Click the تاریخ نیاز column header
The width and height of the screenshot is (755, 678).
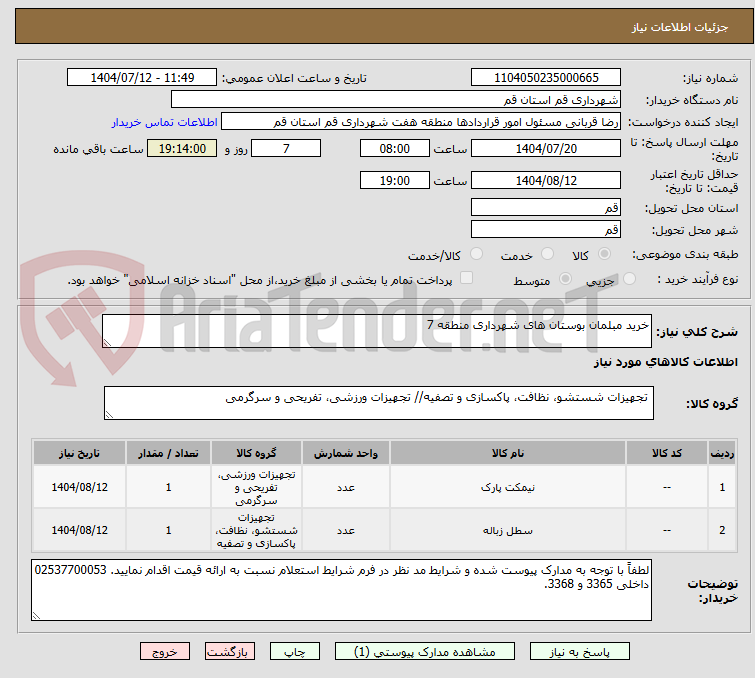[79, 453]
